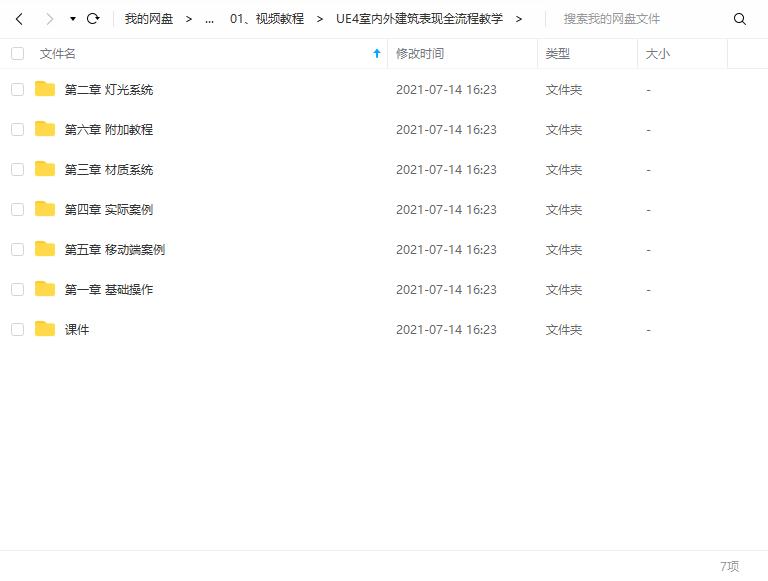This screenshot has width=768, height=581.
Task: Click the 文件夹 type of 第四章 实际案例
Action: (x=564, y=210)
